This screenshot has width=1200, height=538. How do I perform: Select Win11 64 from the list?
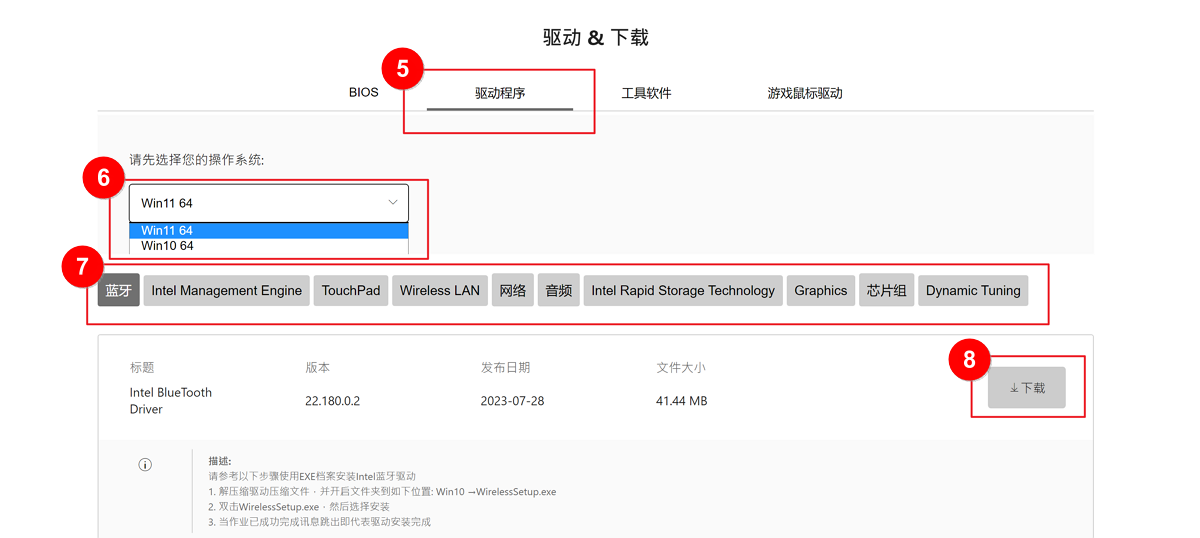click(268, 231)
